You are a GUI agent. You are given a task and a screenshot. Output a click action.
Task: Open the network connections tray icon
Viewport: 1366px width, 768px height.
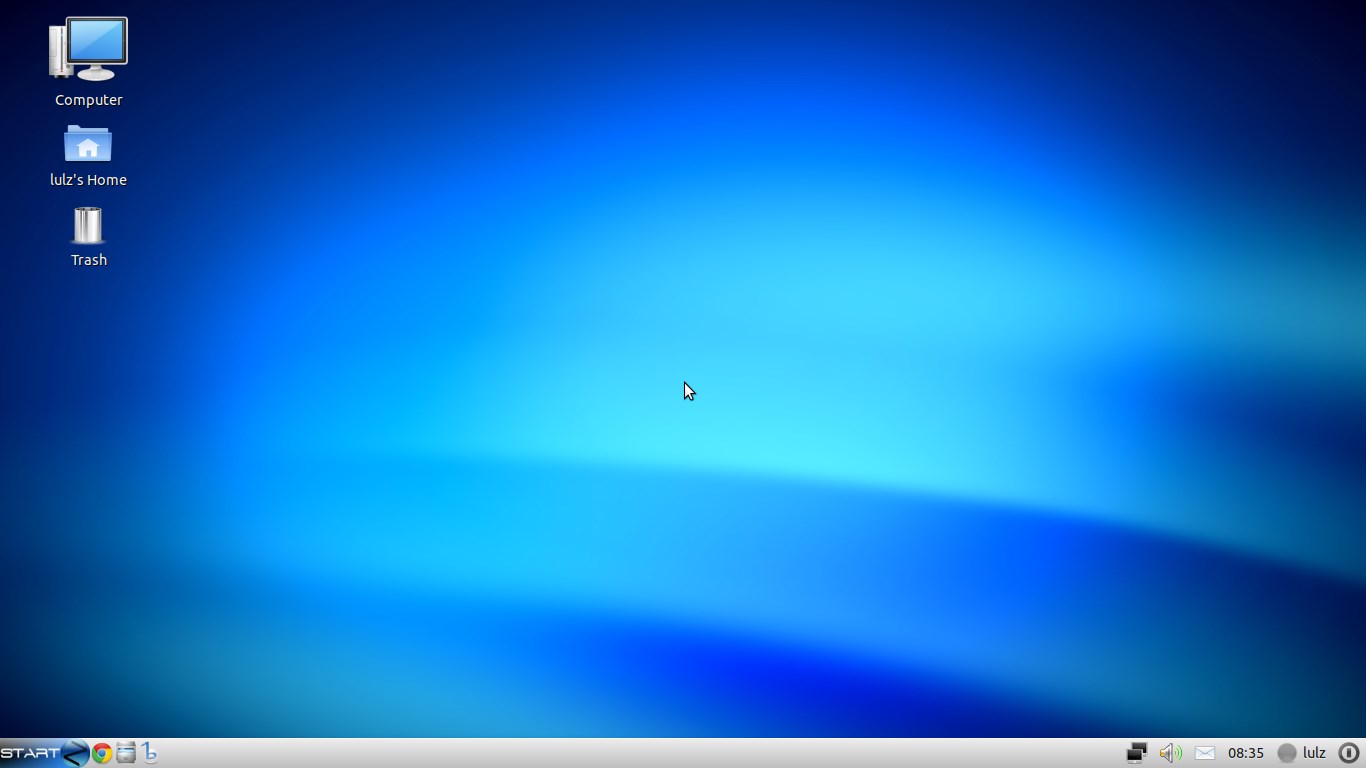pyautogui.click(x=1136, y=753)
